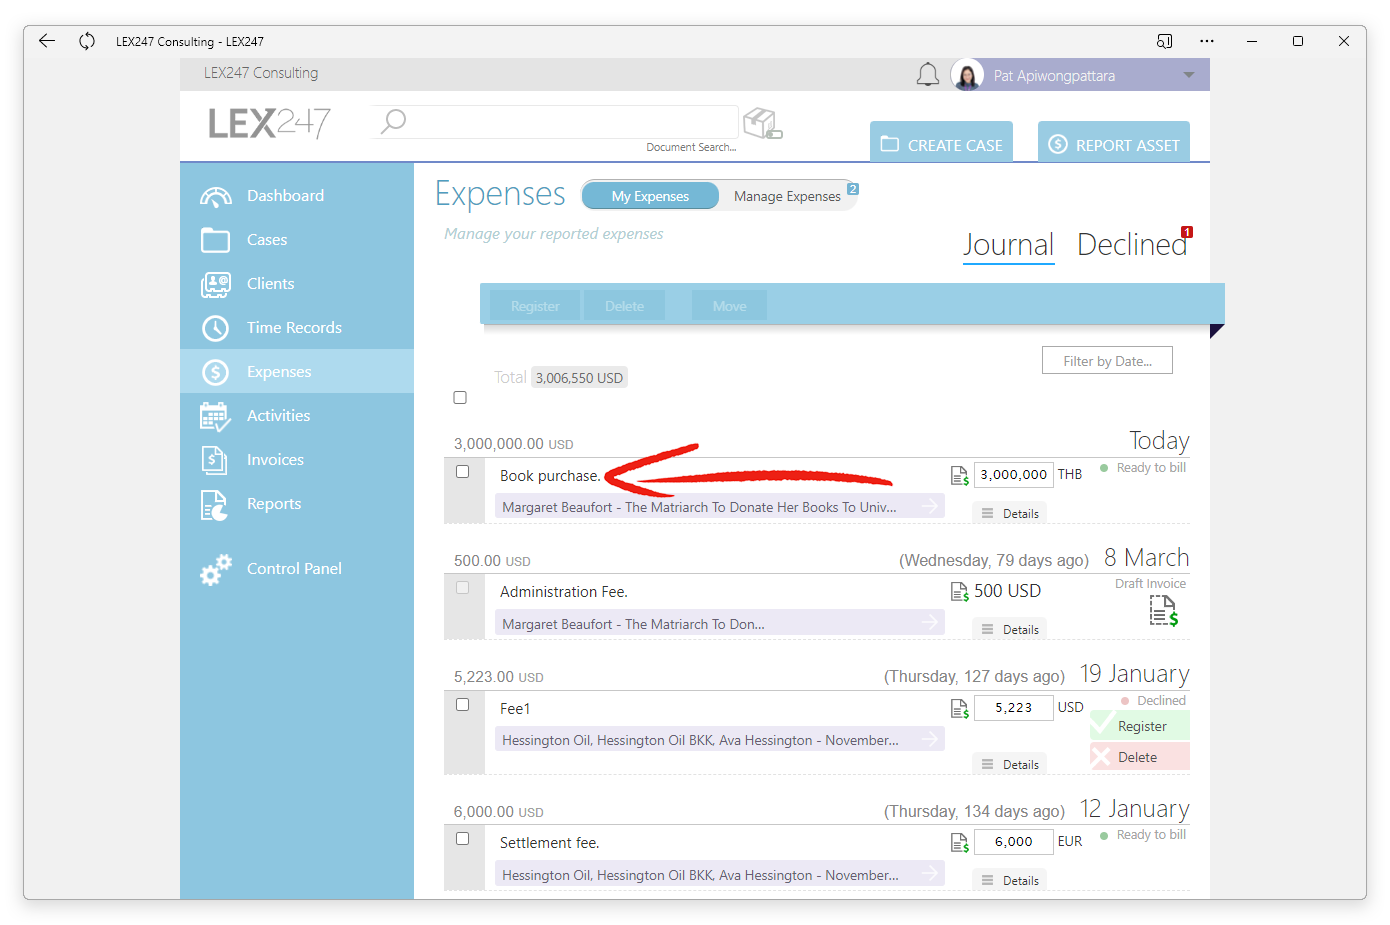1390x925 pixels.
Task: Click the Administration Fee invoice icon
Action: point(959,592)
